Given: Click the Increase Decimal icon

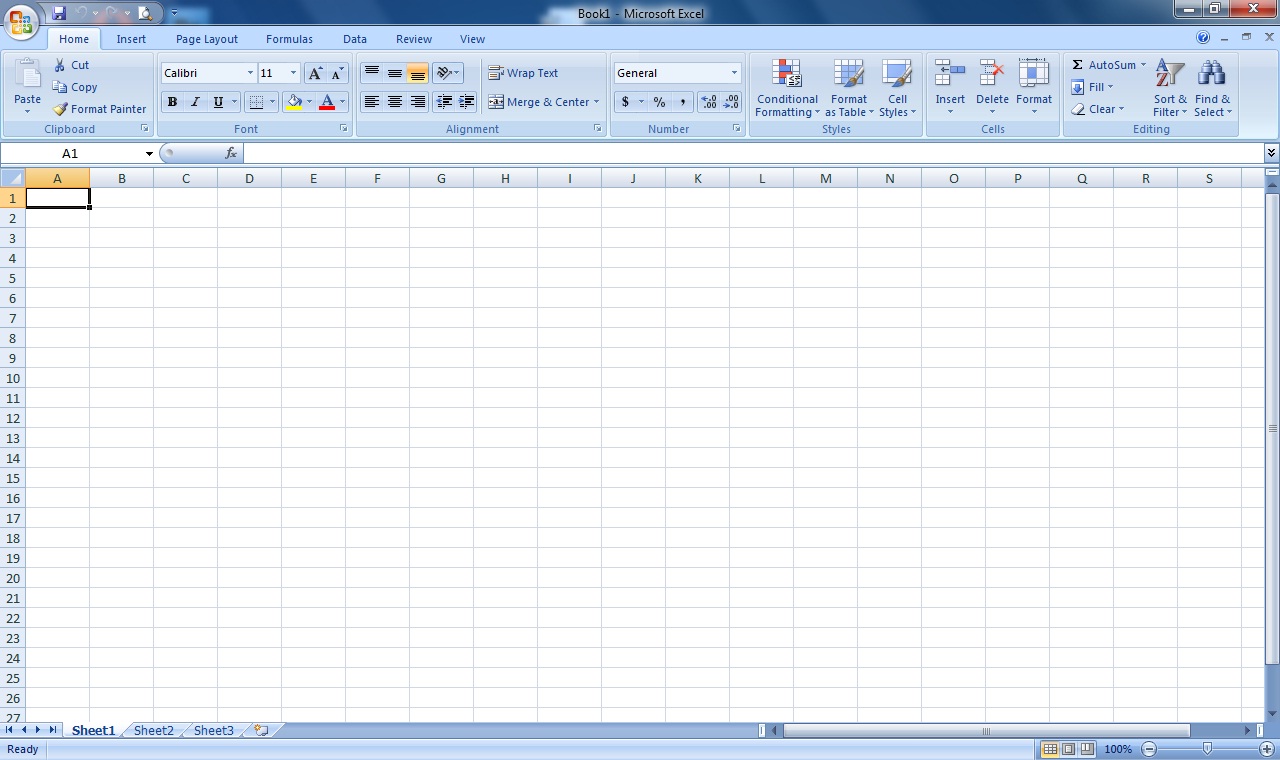Looking at the screenshot, I should point(709,102).
